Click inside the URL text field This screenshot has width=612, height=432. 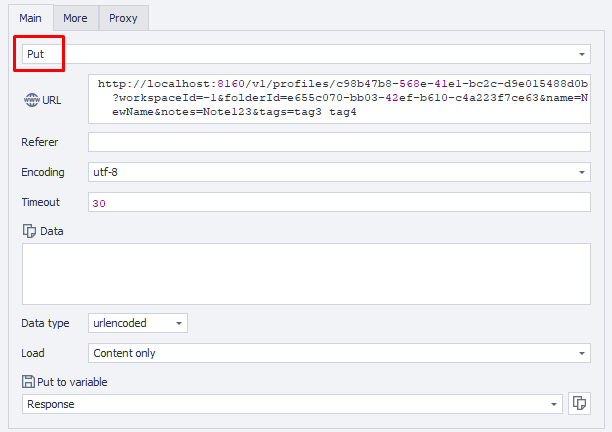tap(340, 98)
